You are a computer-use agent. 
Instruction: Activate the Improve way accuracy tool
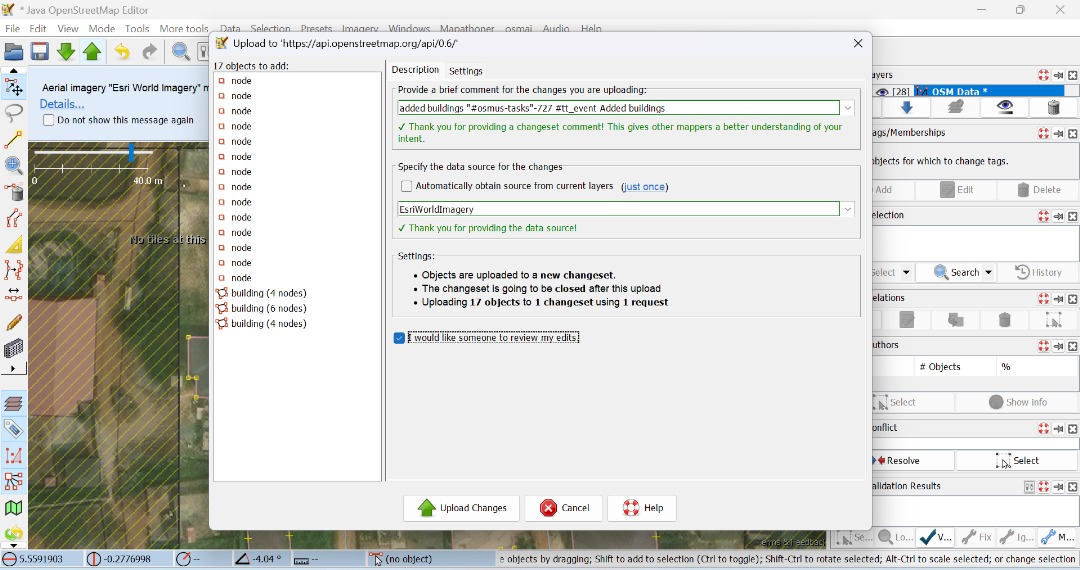[x=13, y=270]
